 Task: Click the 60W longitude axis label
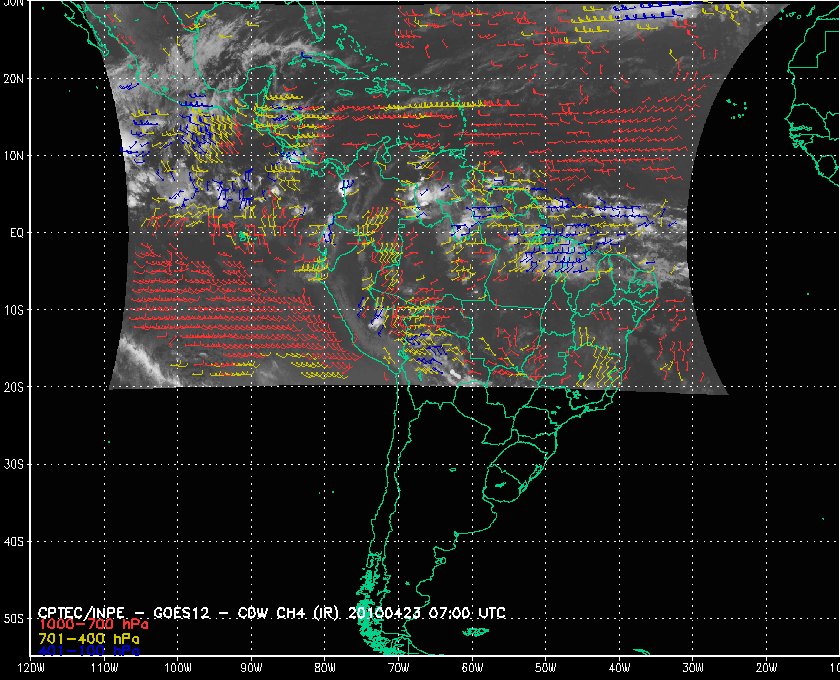471,668
